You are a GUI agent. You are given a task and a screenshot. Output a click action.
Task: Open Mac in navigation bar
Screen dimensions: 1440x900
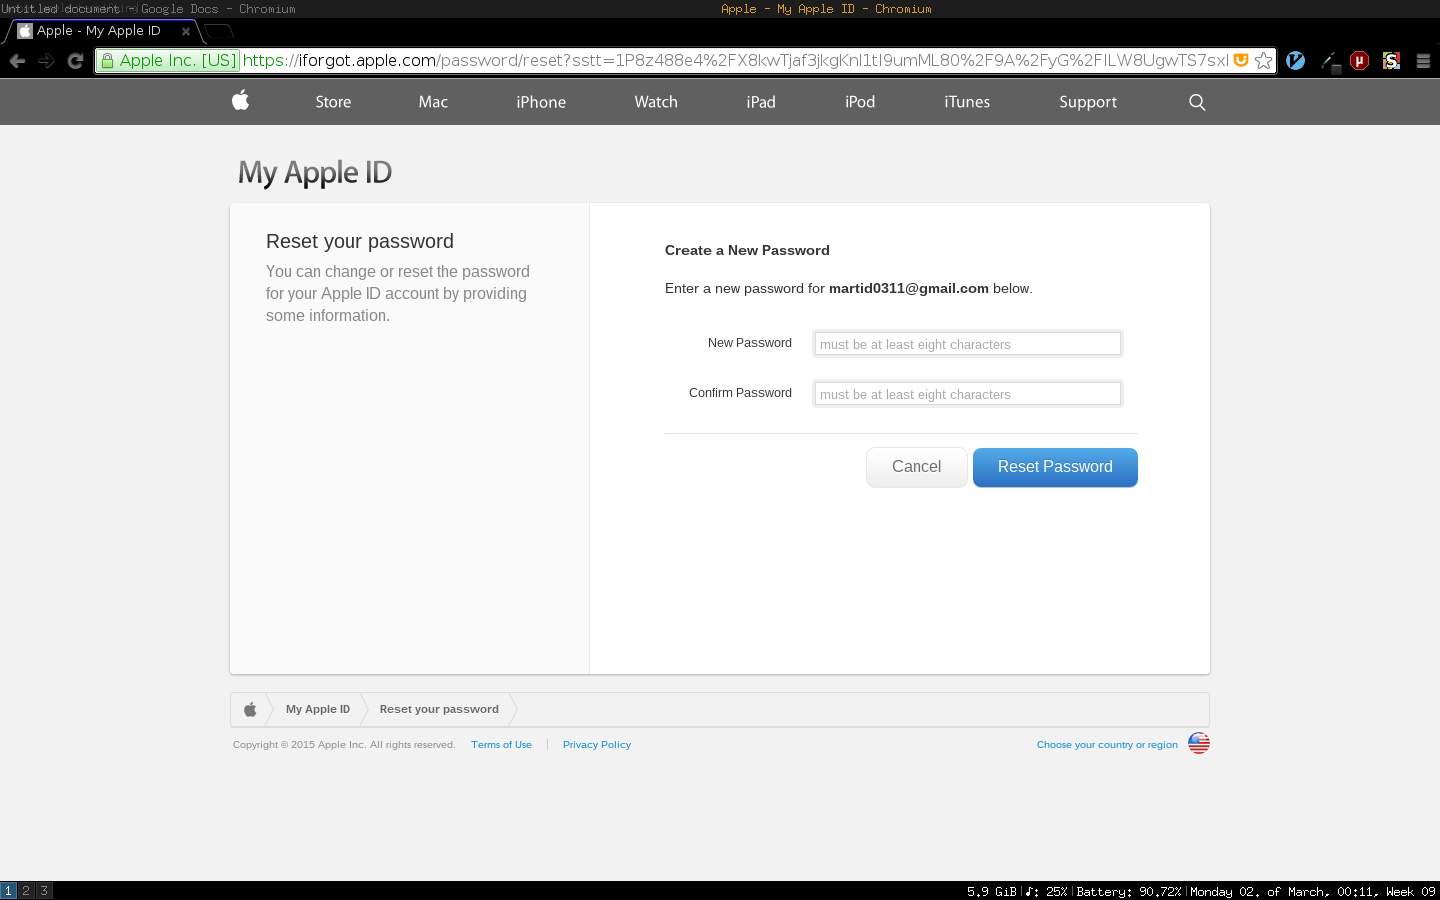433,102
